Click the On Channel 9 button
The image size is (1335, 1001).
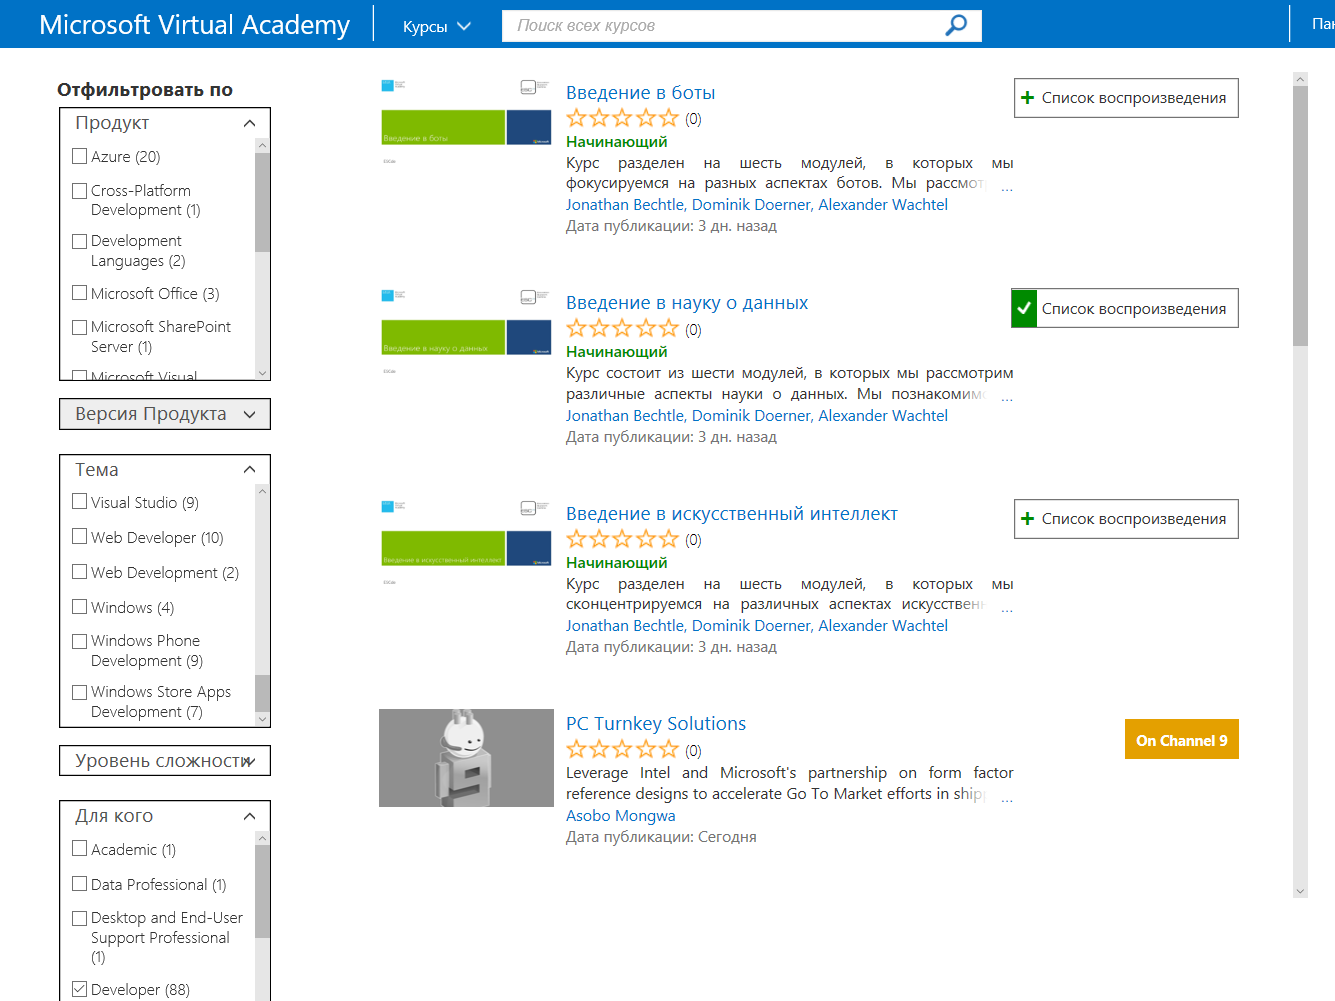coord(1182,739)
